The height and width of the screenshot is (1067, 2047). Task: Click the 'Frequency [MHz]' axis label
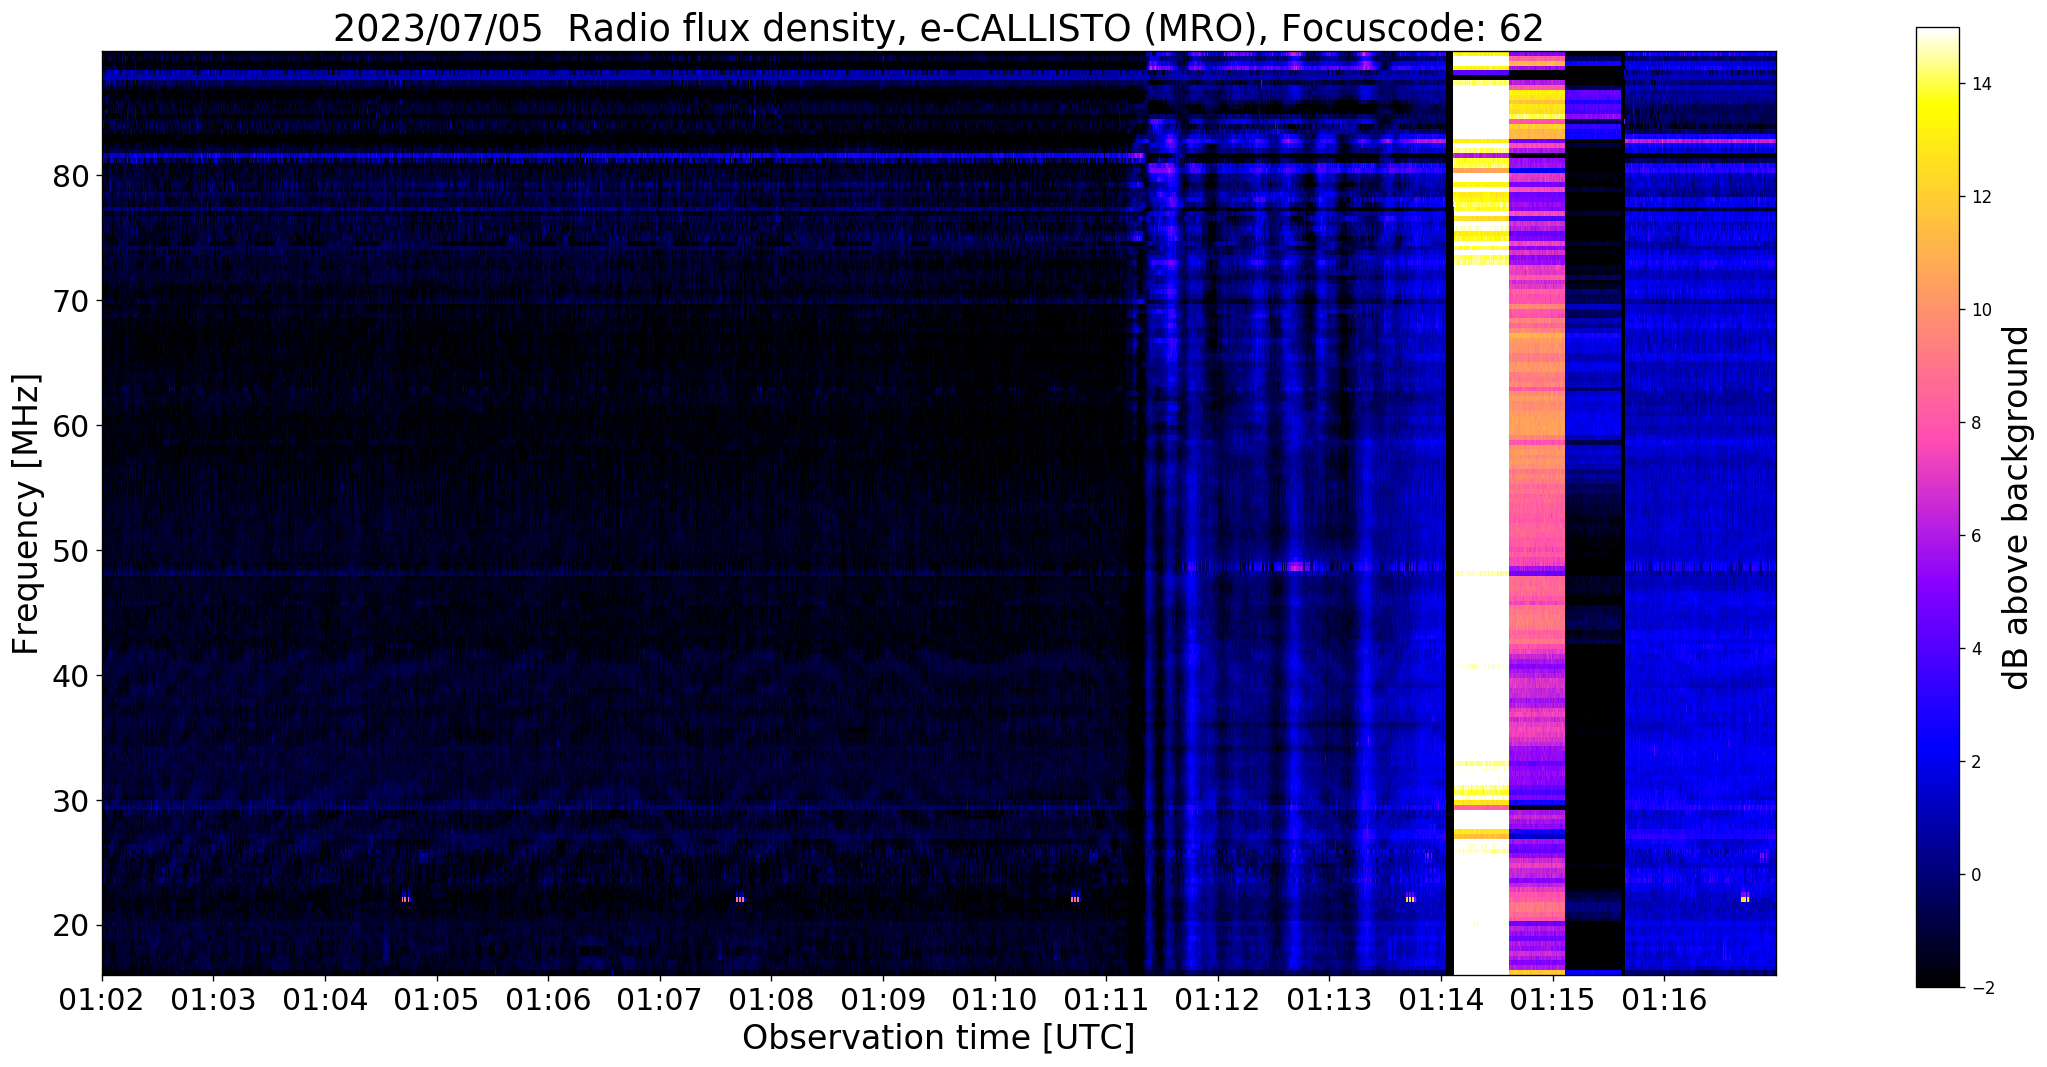coord(26,514)
